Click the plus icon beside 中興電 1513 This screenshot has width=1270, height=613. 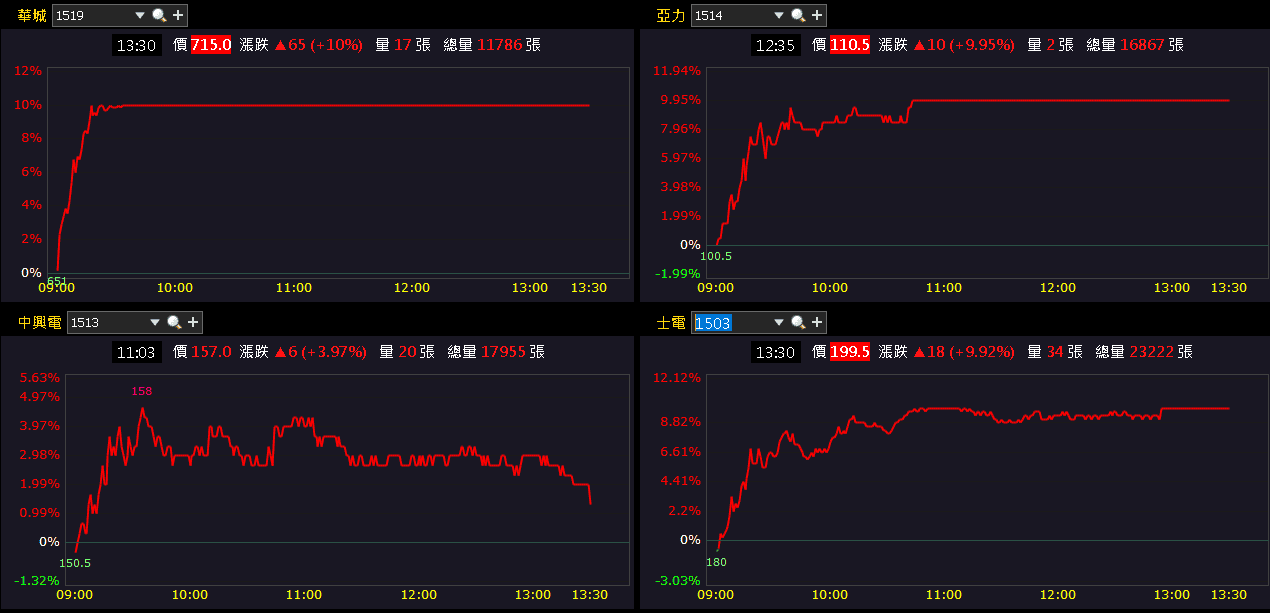click(x=194, y=322)
